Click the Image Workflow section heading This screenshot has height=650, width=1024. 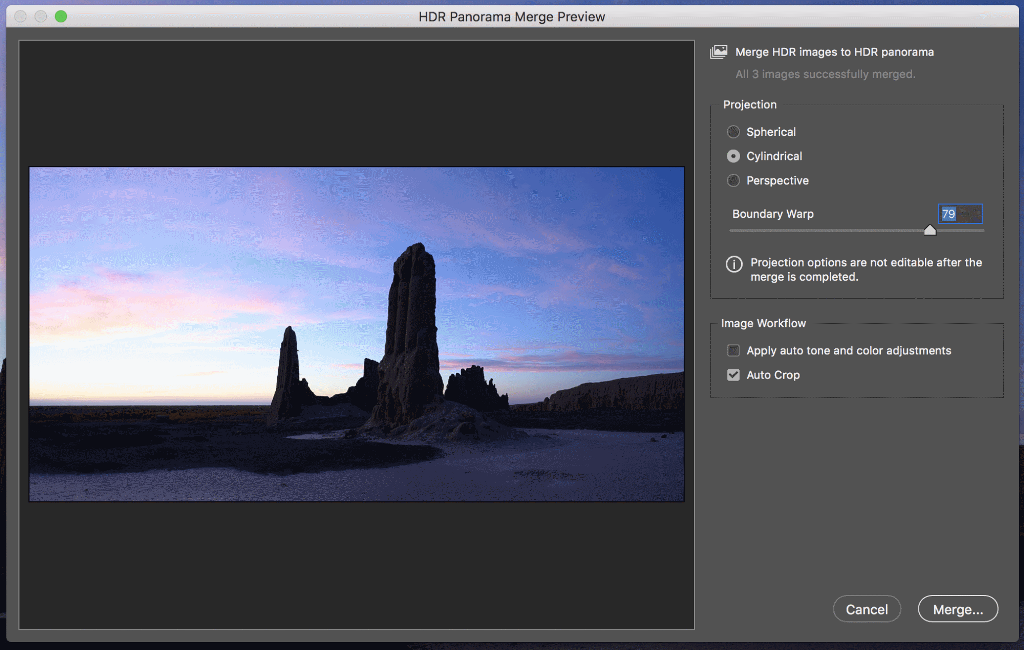click(x=763, y=322)
